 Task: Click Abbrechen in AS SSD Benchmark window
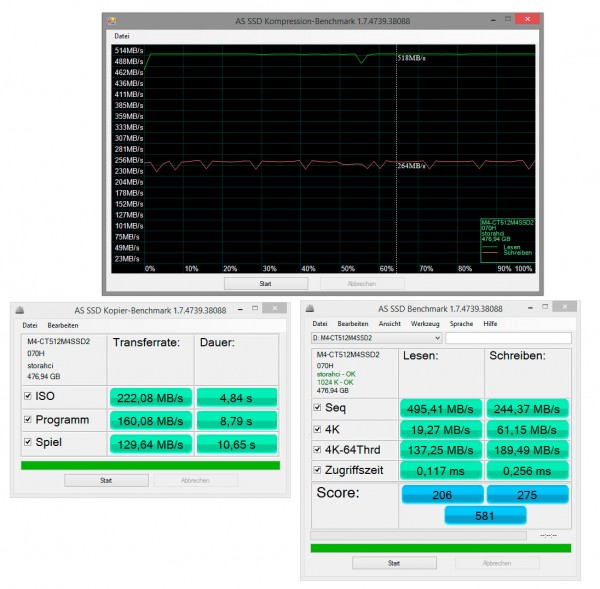click(x=497, y=563)
